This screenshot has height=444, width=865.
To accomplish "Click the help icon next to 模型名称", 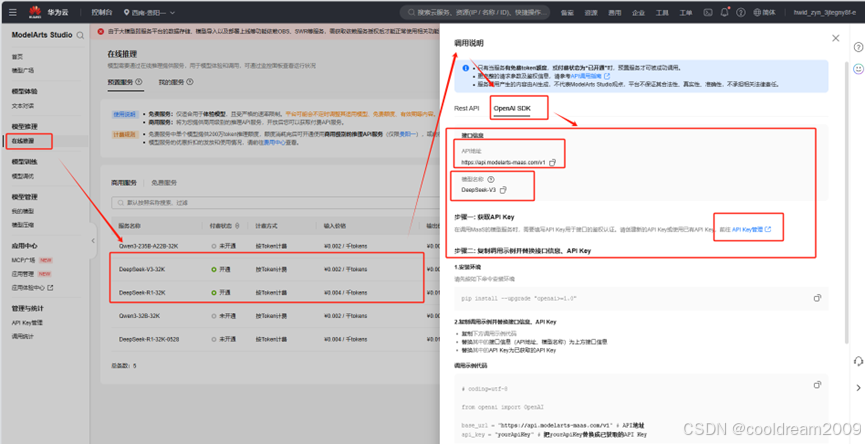I will (491, 180).
